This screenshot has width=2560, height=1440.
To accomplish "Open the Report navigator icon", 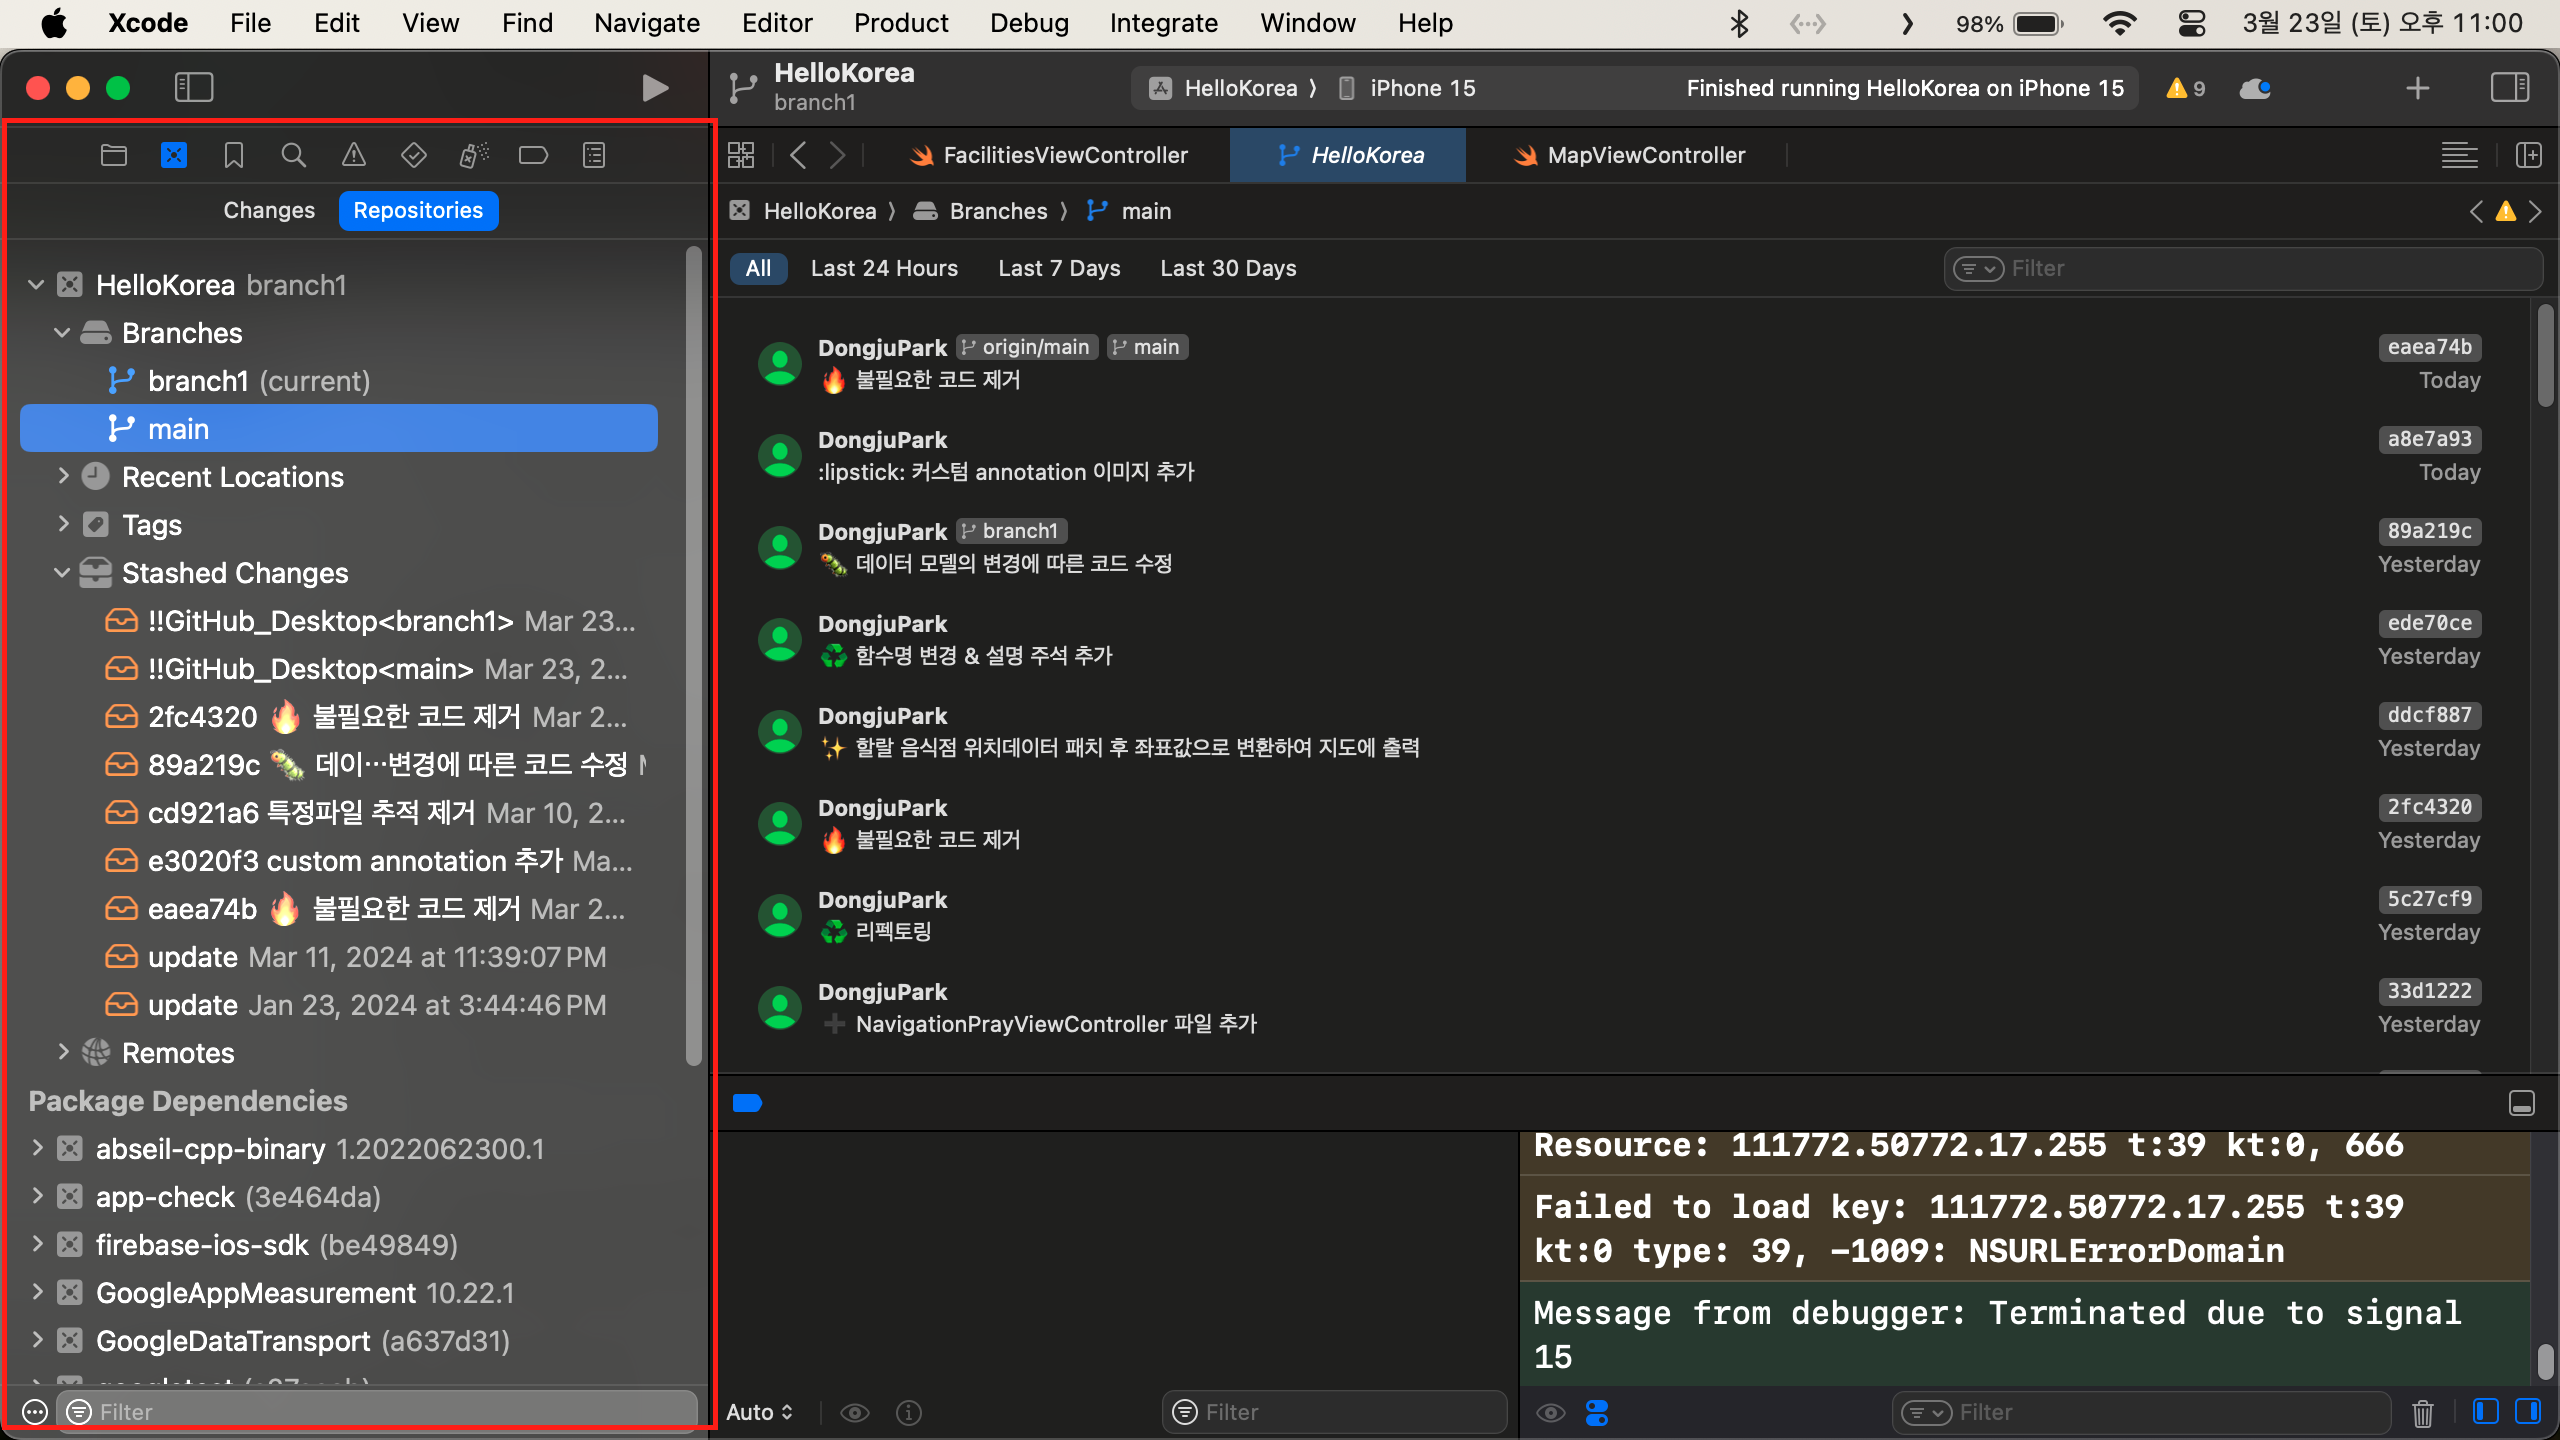I will click(594, 155).
